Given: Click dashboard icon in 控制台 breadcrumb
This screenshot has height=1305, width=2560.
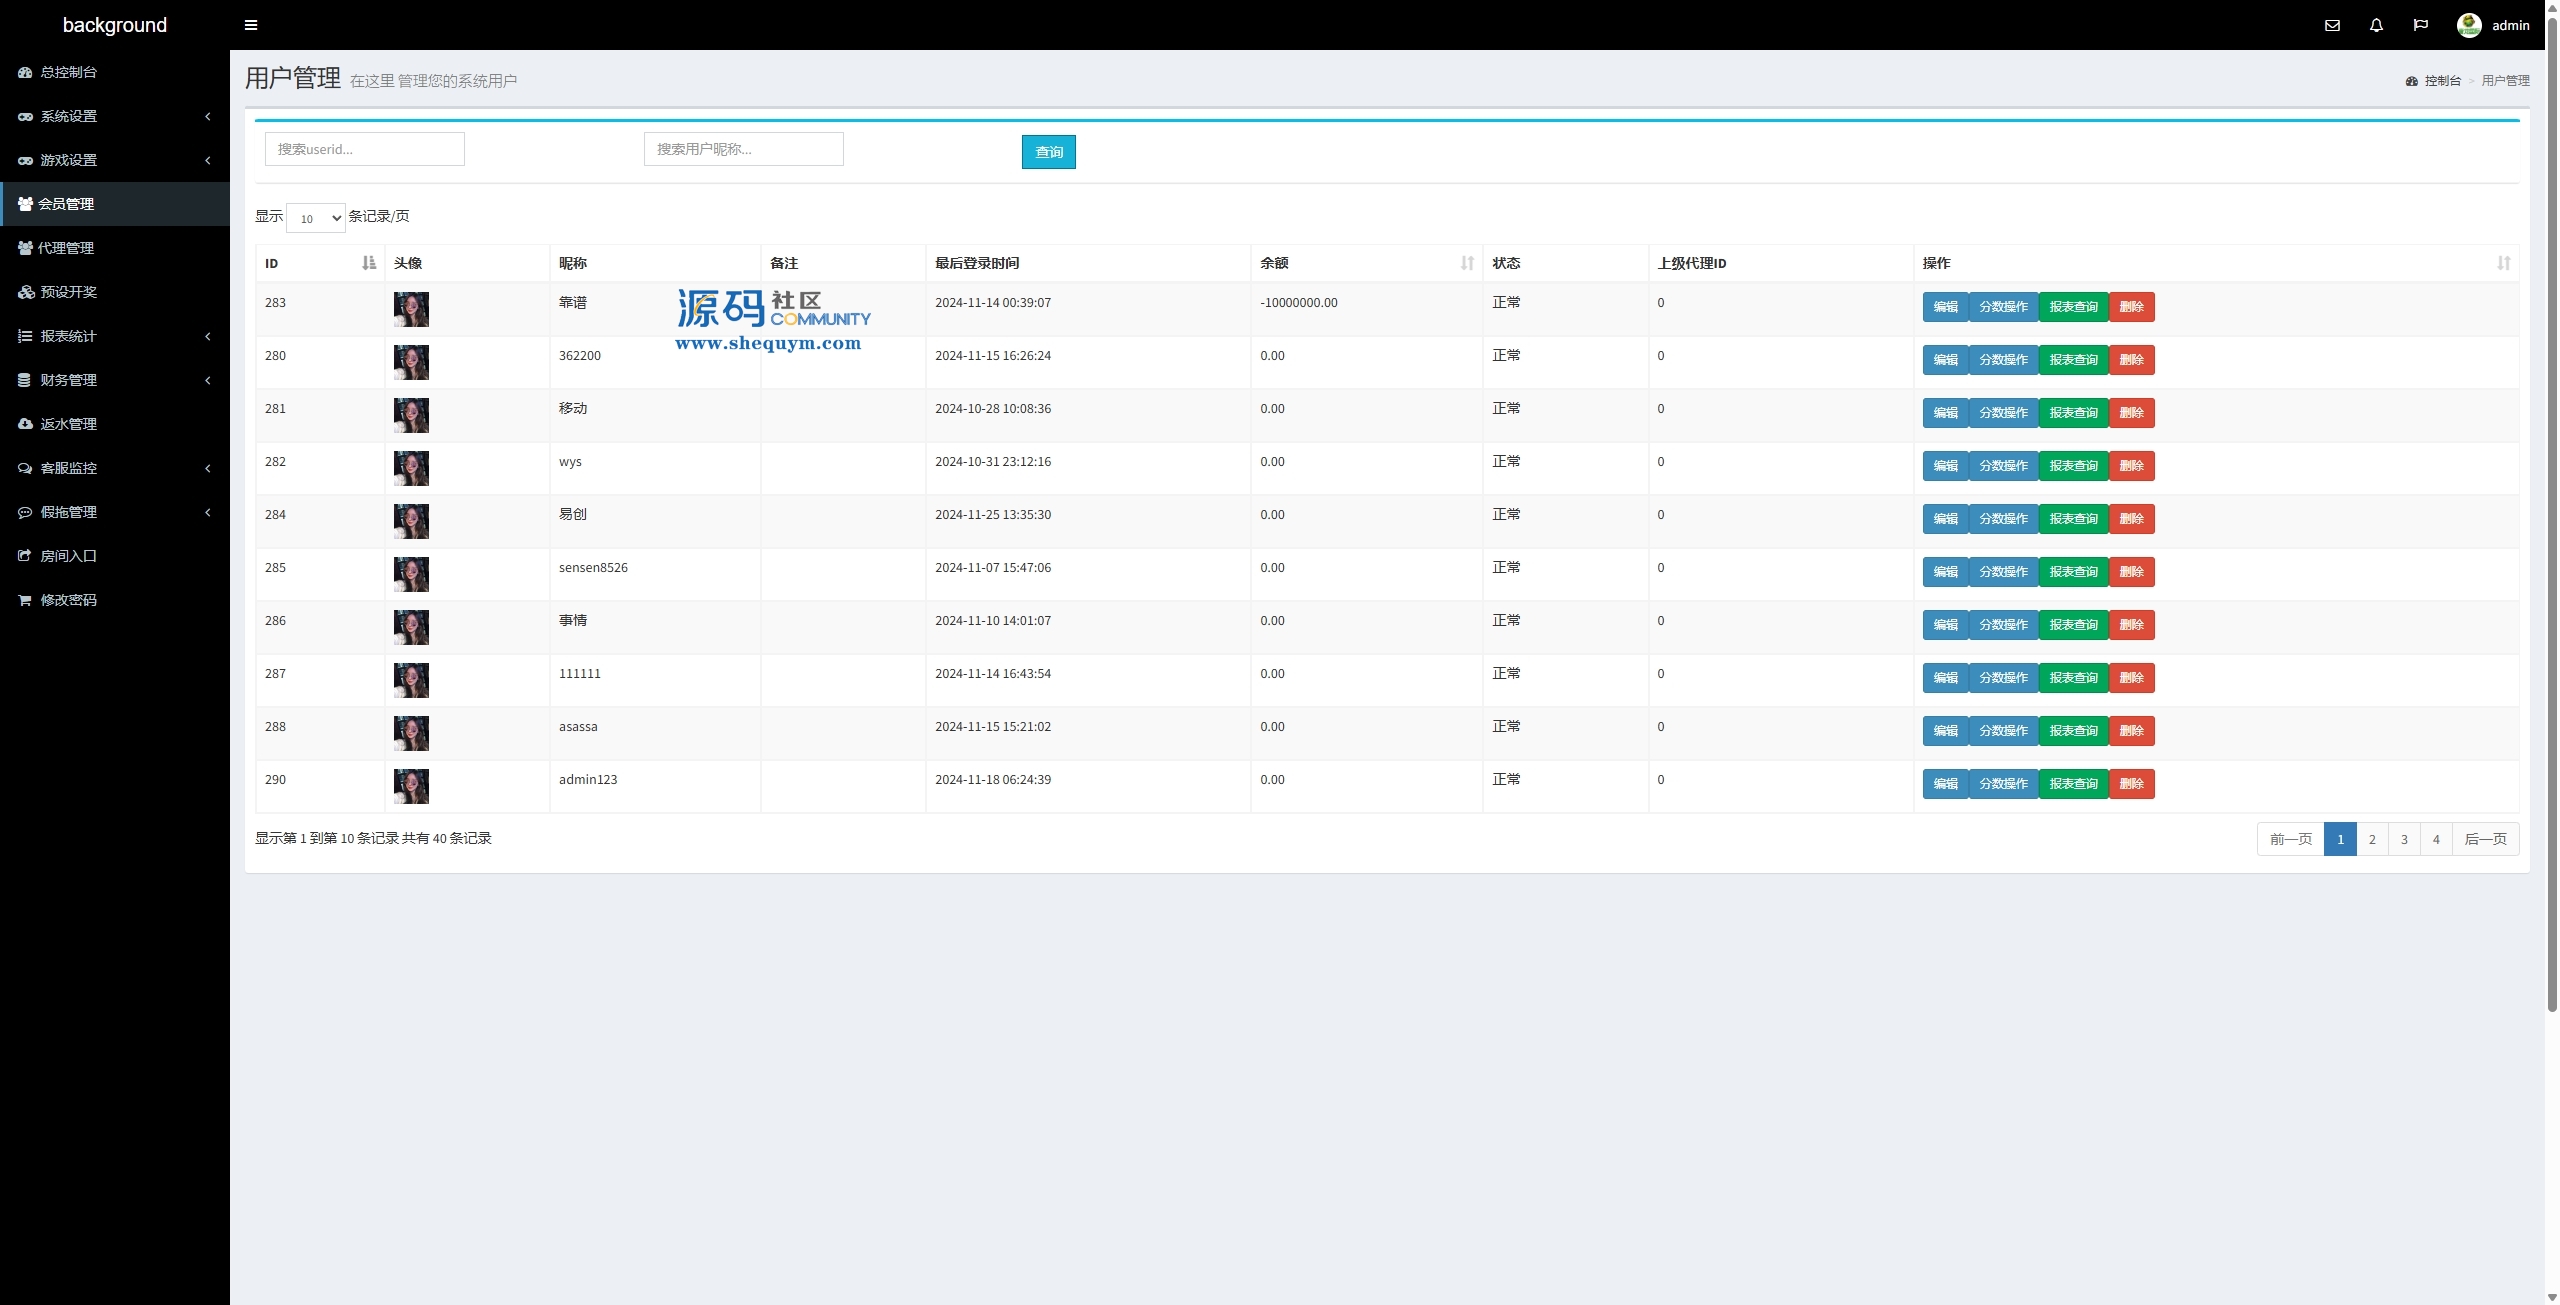Looking at the screenshot, I should [2411, 81].
